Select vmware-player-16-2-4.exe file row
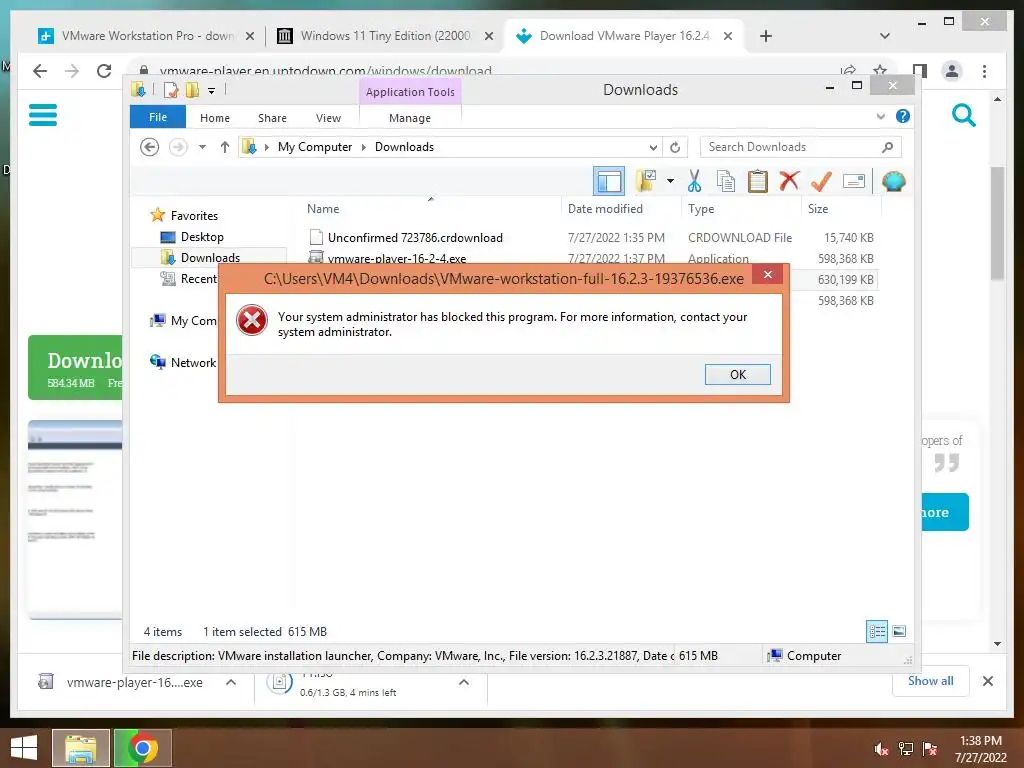The image size is (1024, 768). [591, 259]
